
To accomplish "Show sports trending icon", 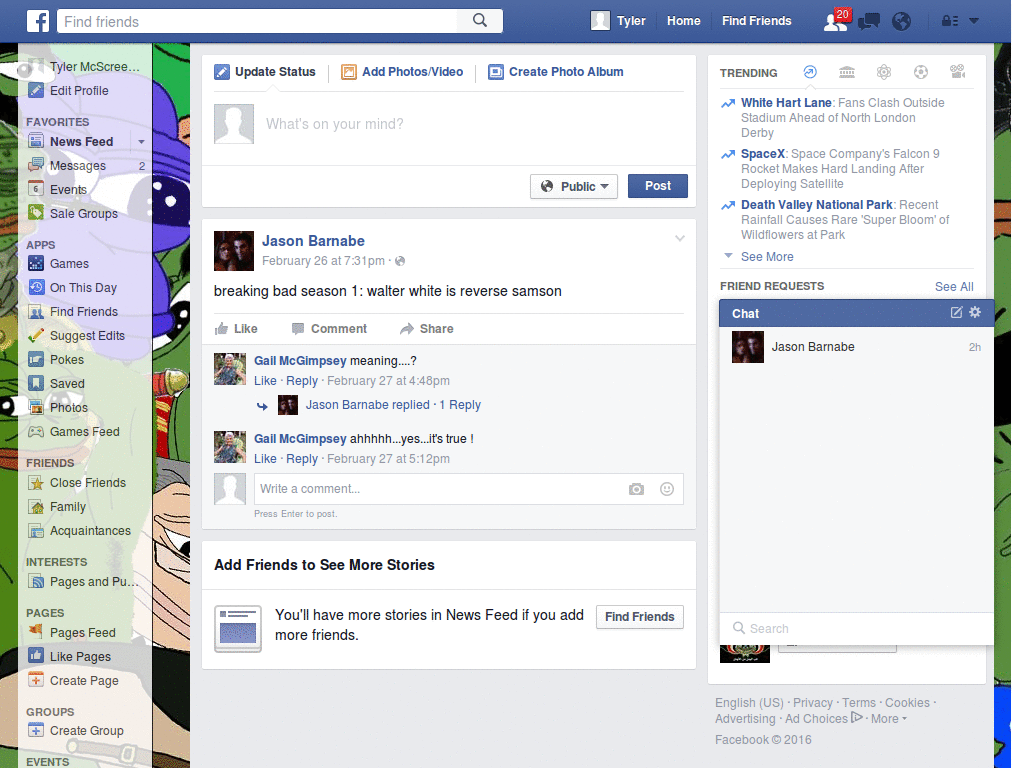I will [x=921, y=72].
